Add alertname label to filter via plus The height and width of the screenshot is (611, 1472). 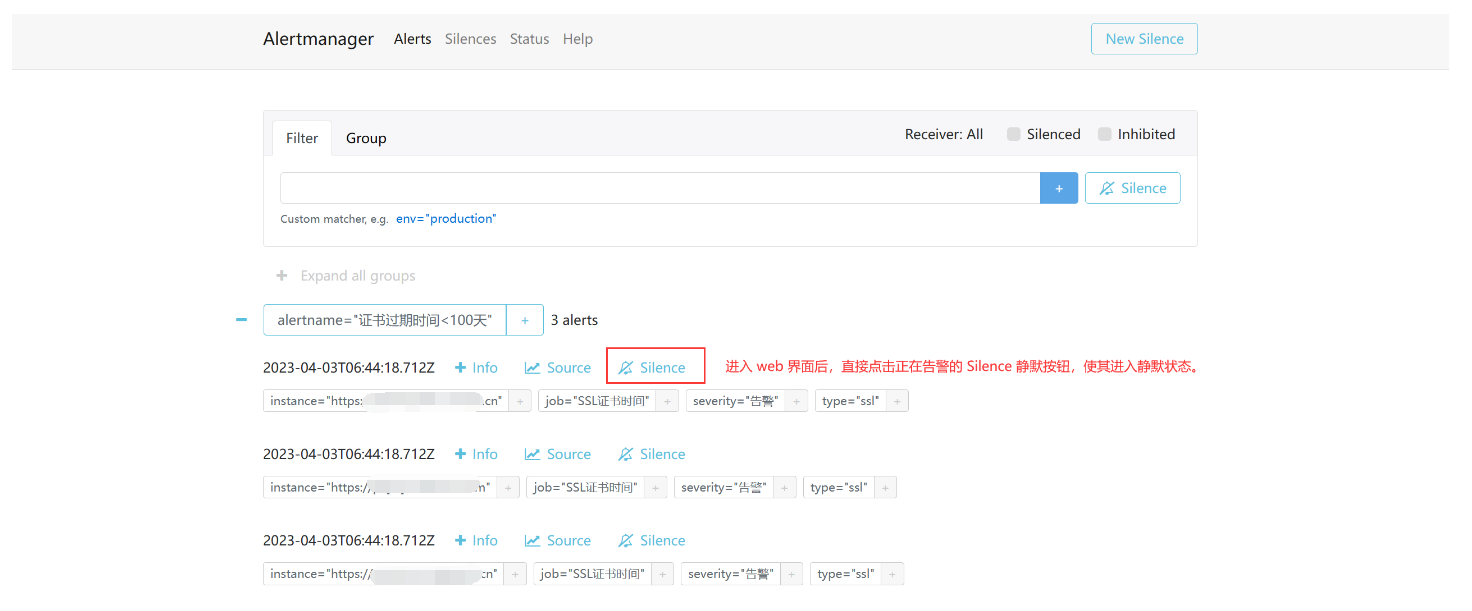click(x=525, y=320)
